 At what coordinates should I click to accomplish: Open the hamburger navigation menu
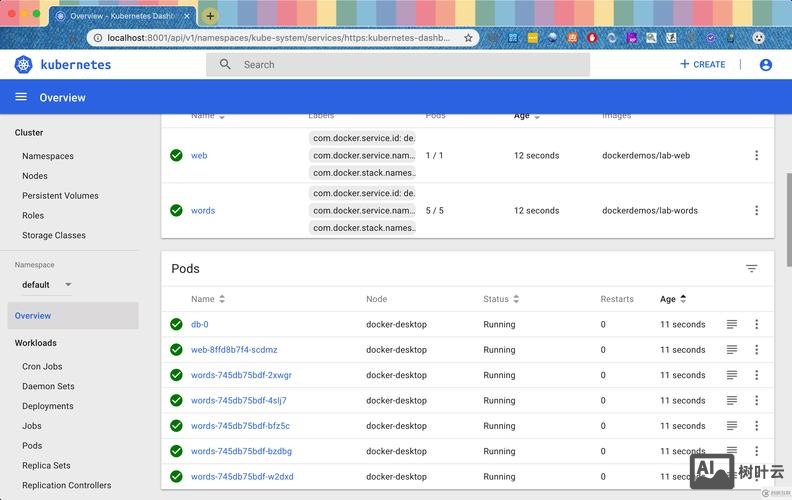(x=21, y=97)
